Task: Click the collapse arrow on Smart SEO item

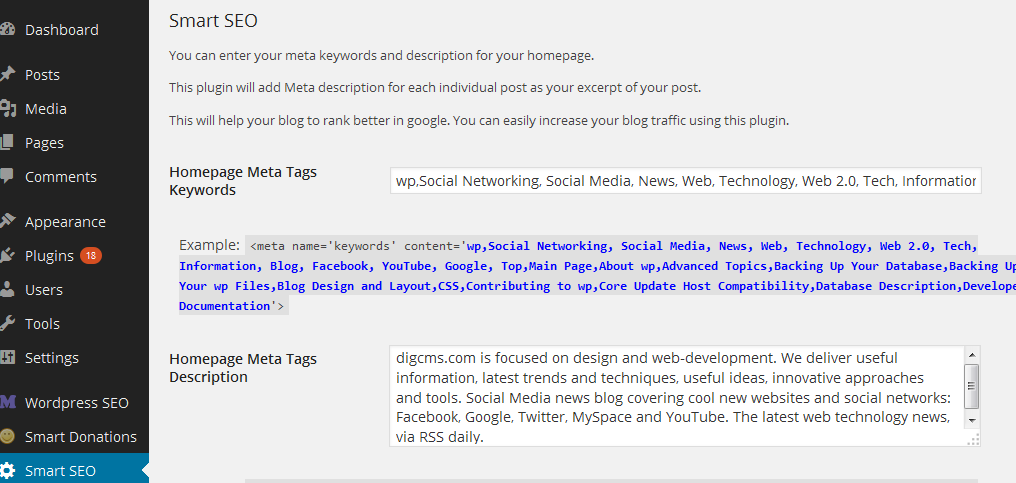Action: [145, 470]
